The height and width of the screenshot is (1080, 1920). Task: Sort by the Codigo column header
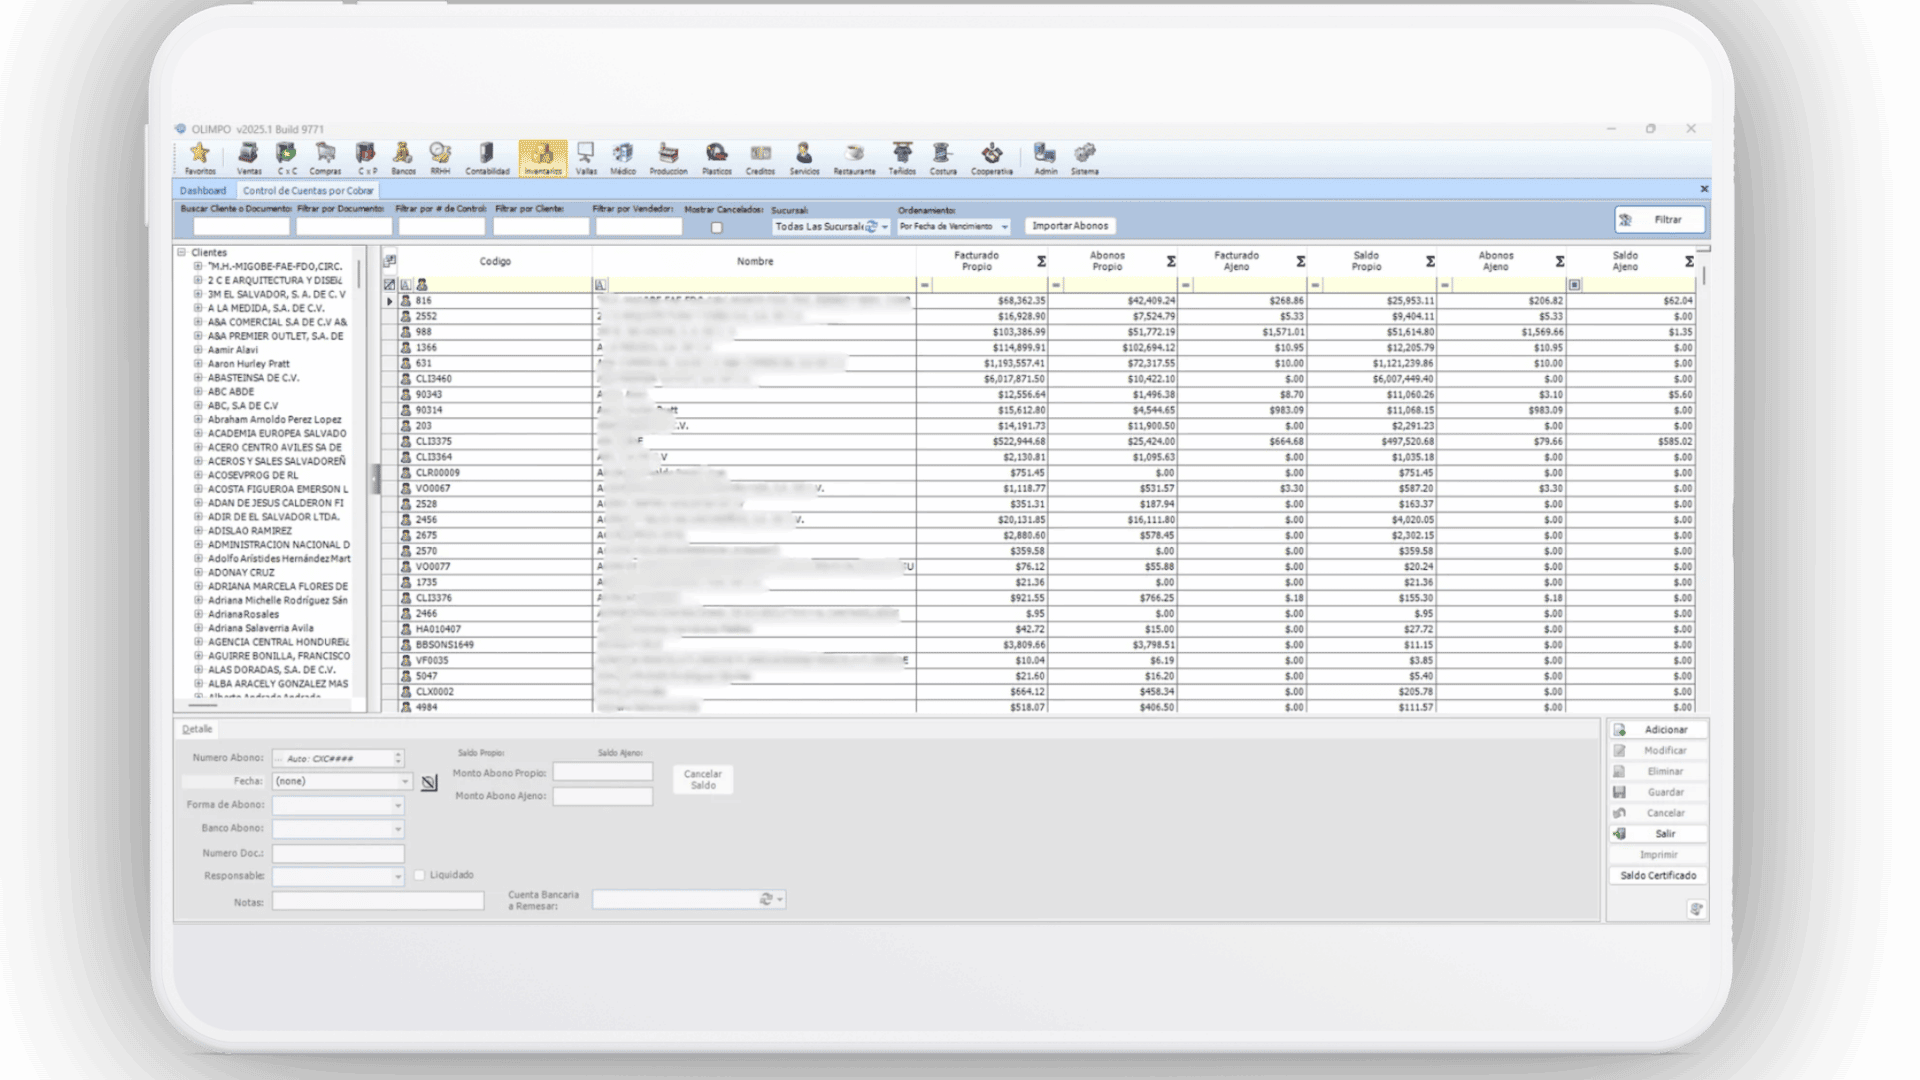click(495, 261)
